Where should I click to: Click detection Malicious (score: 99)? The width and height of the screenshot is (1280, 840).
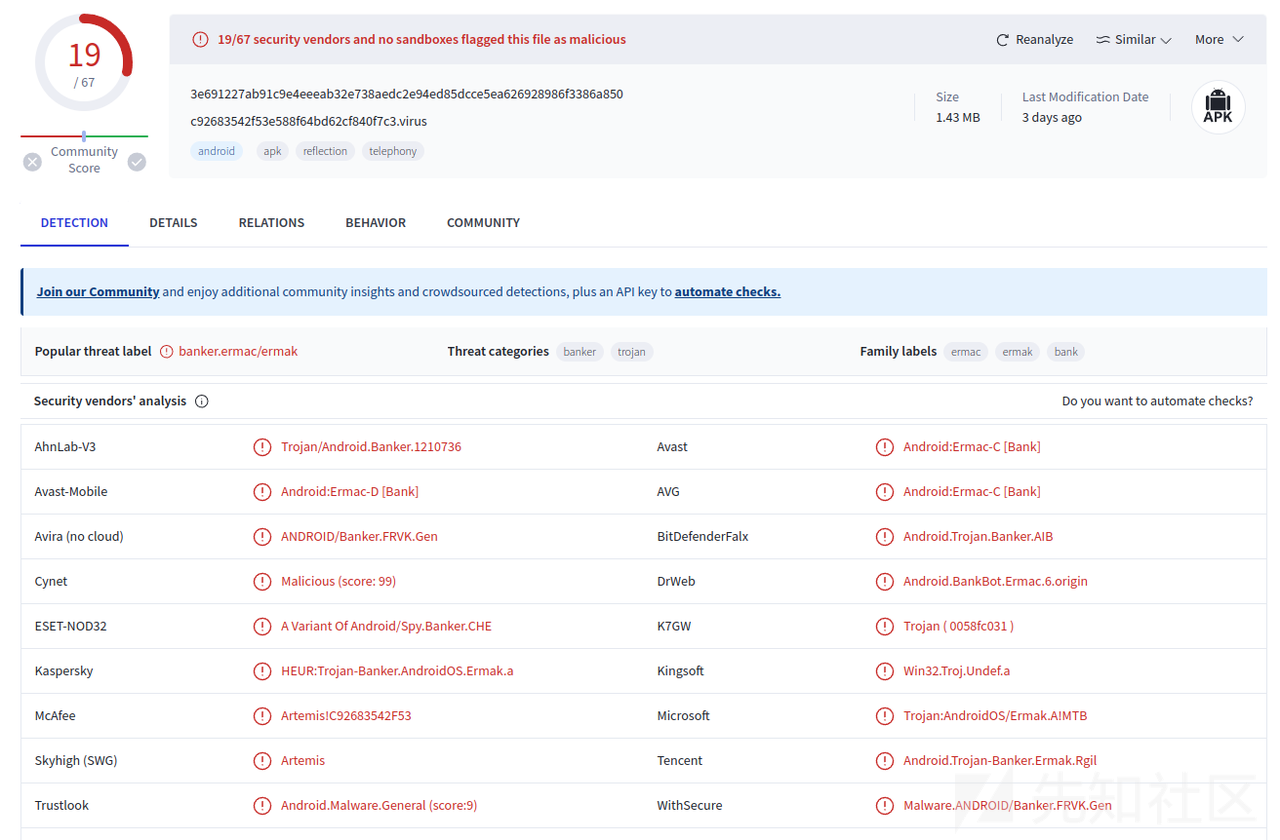(338, 581)
